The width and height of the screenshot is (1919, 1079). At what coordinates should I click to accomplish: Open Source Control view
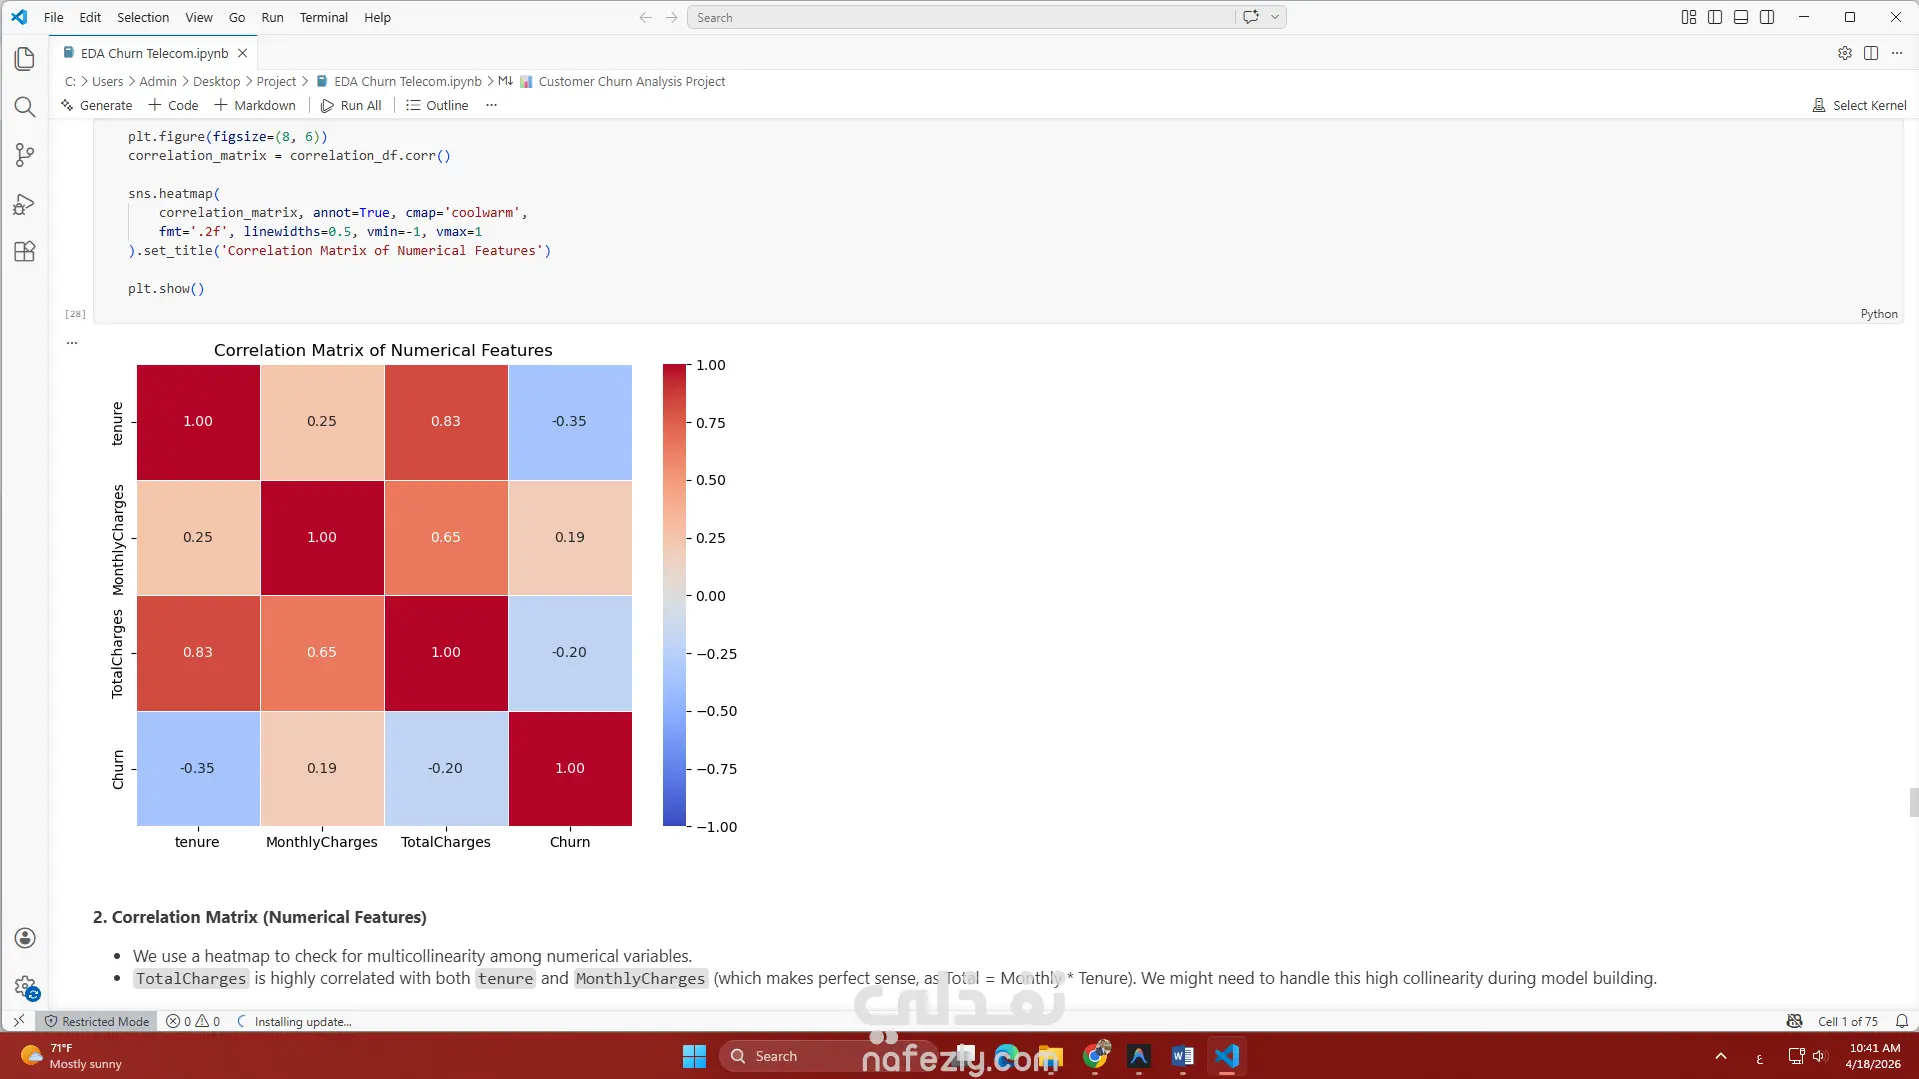(25, 155)
